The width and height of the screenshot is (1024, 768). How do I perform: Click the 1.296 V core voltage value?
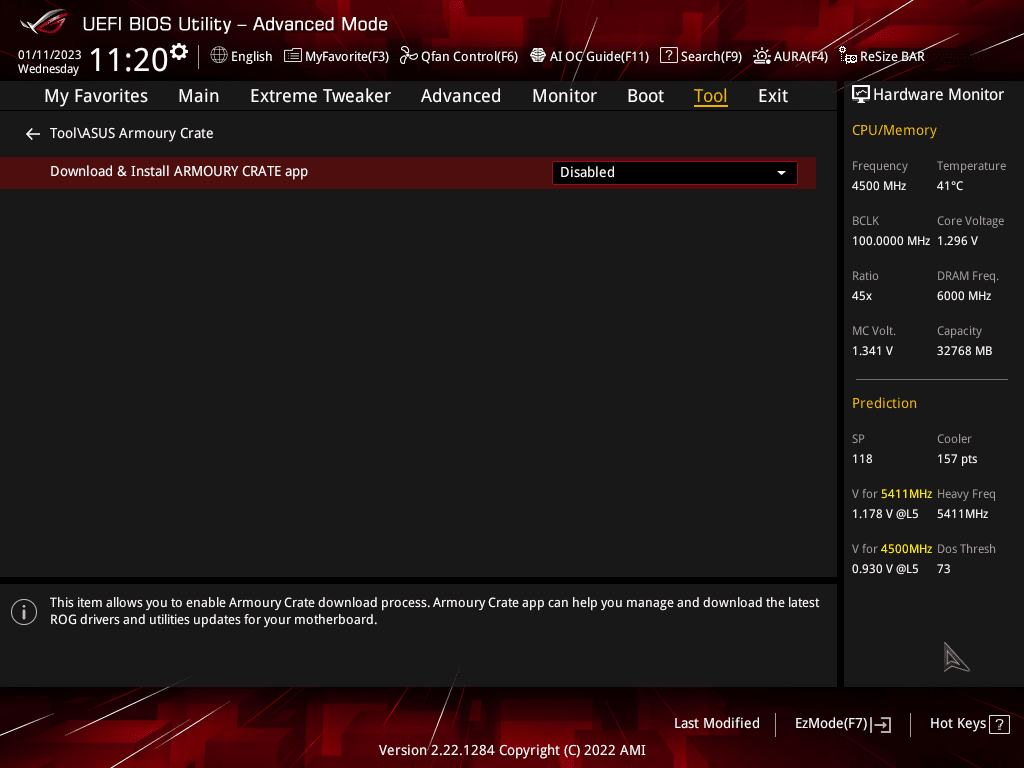(x=957, y=241)
